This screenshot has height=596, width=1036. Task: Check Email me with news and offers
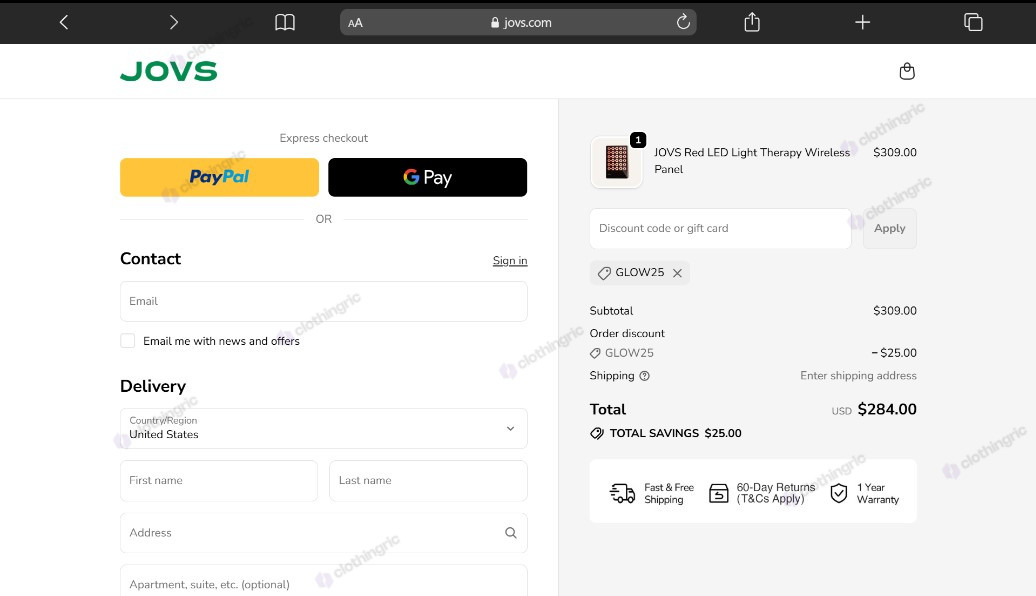(128, 341)
